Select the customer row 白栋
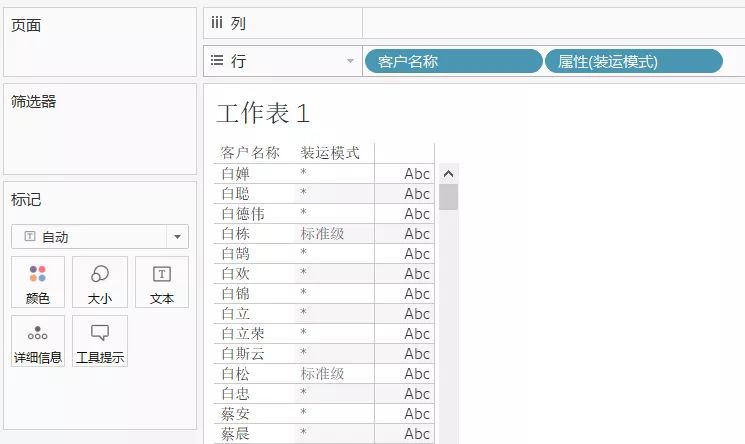745x444 pixels. [x=236, y=234]
